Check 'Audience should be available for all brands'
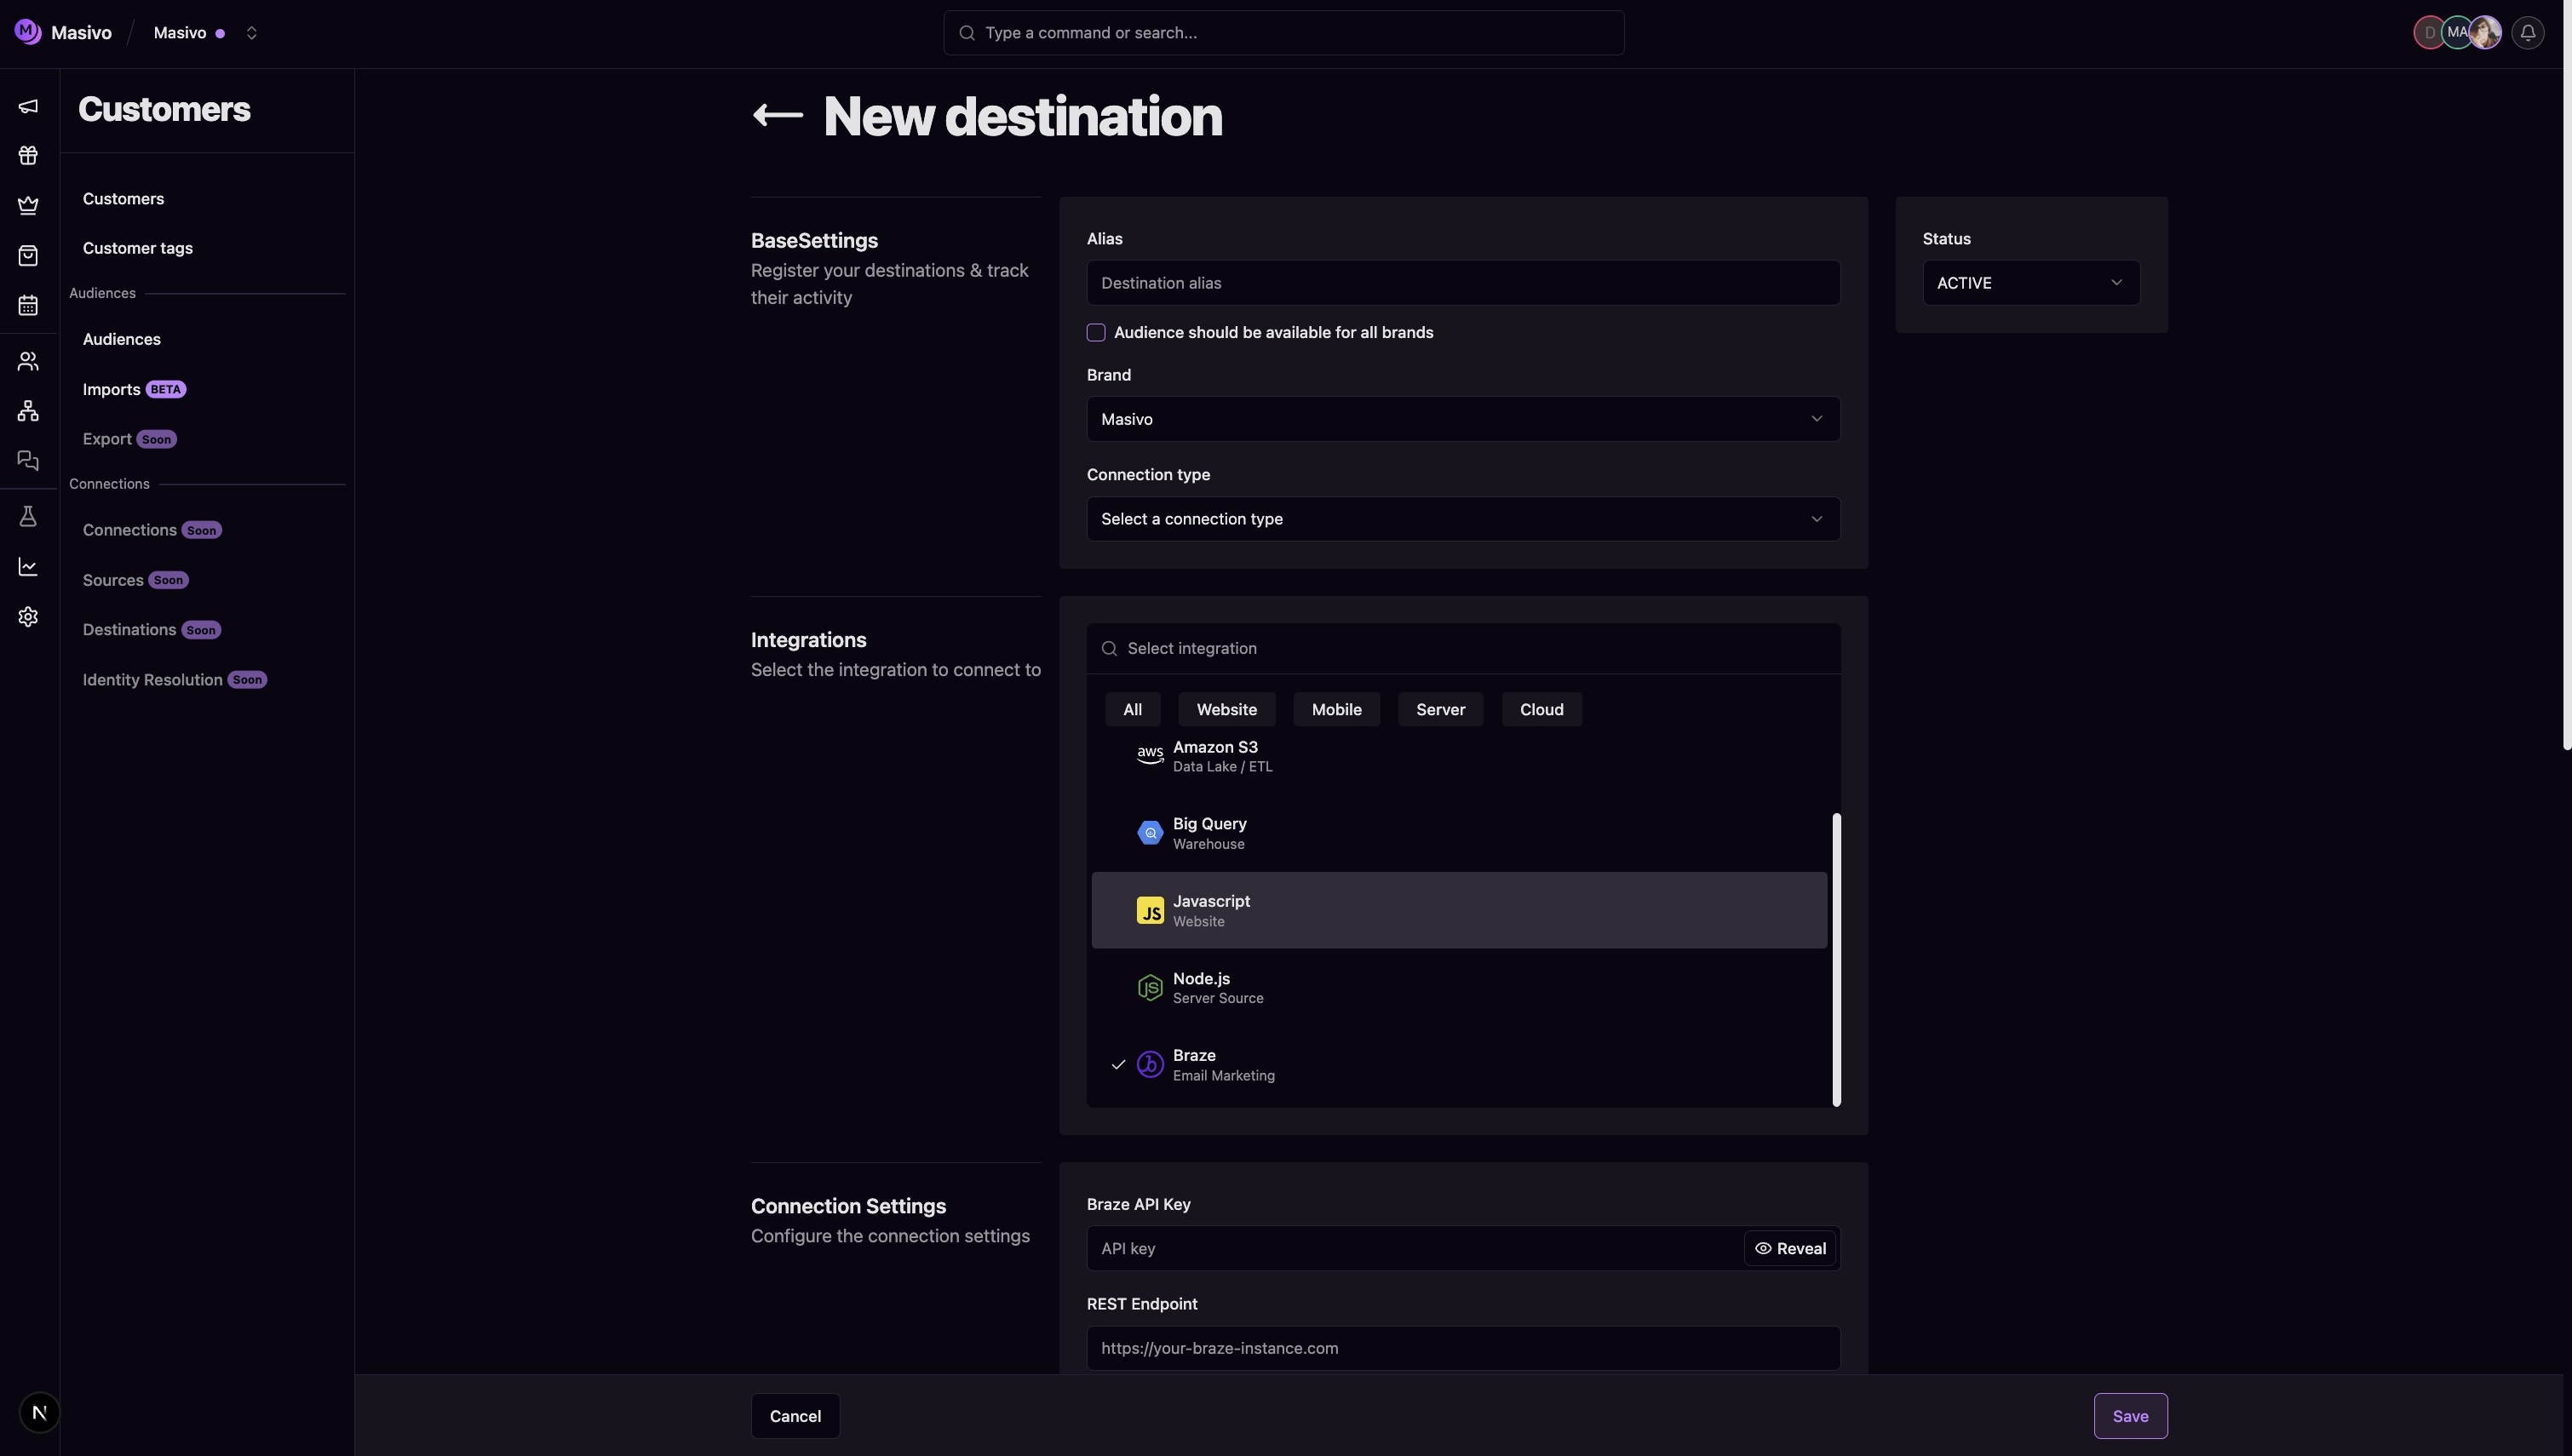Image resolution: width=2572 pixels, height=1456 pixels. pyautogui.click(x=1096, y=333)
